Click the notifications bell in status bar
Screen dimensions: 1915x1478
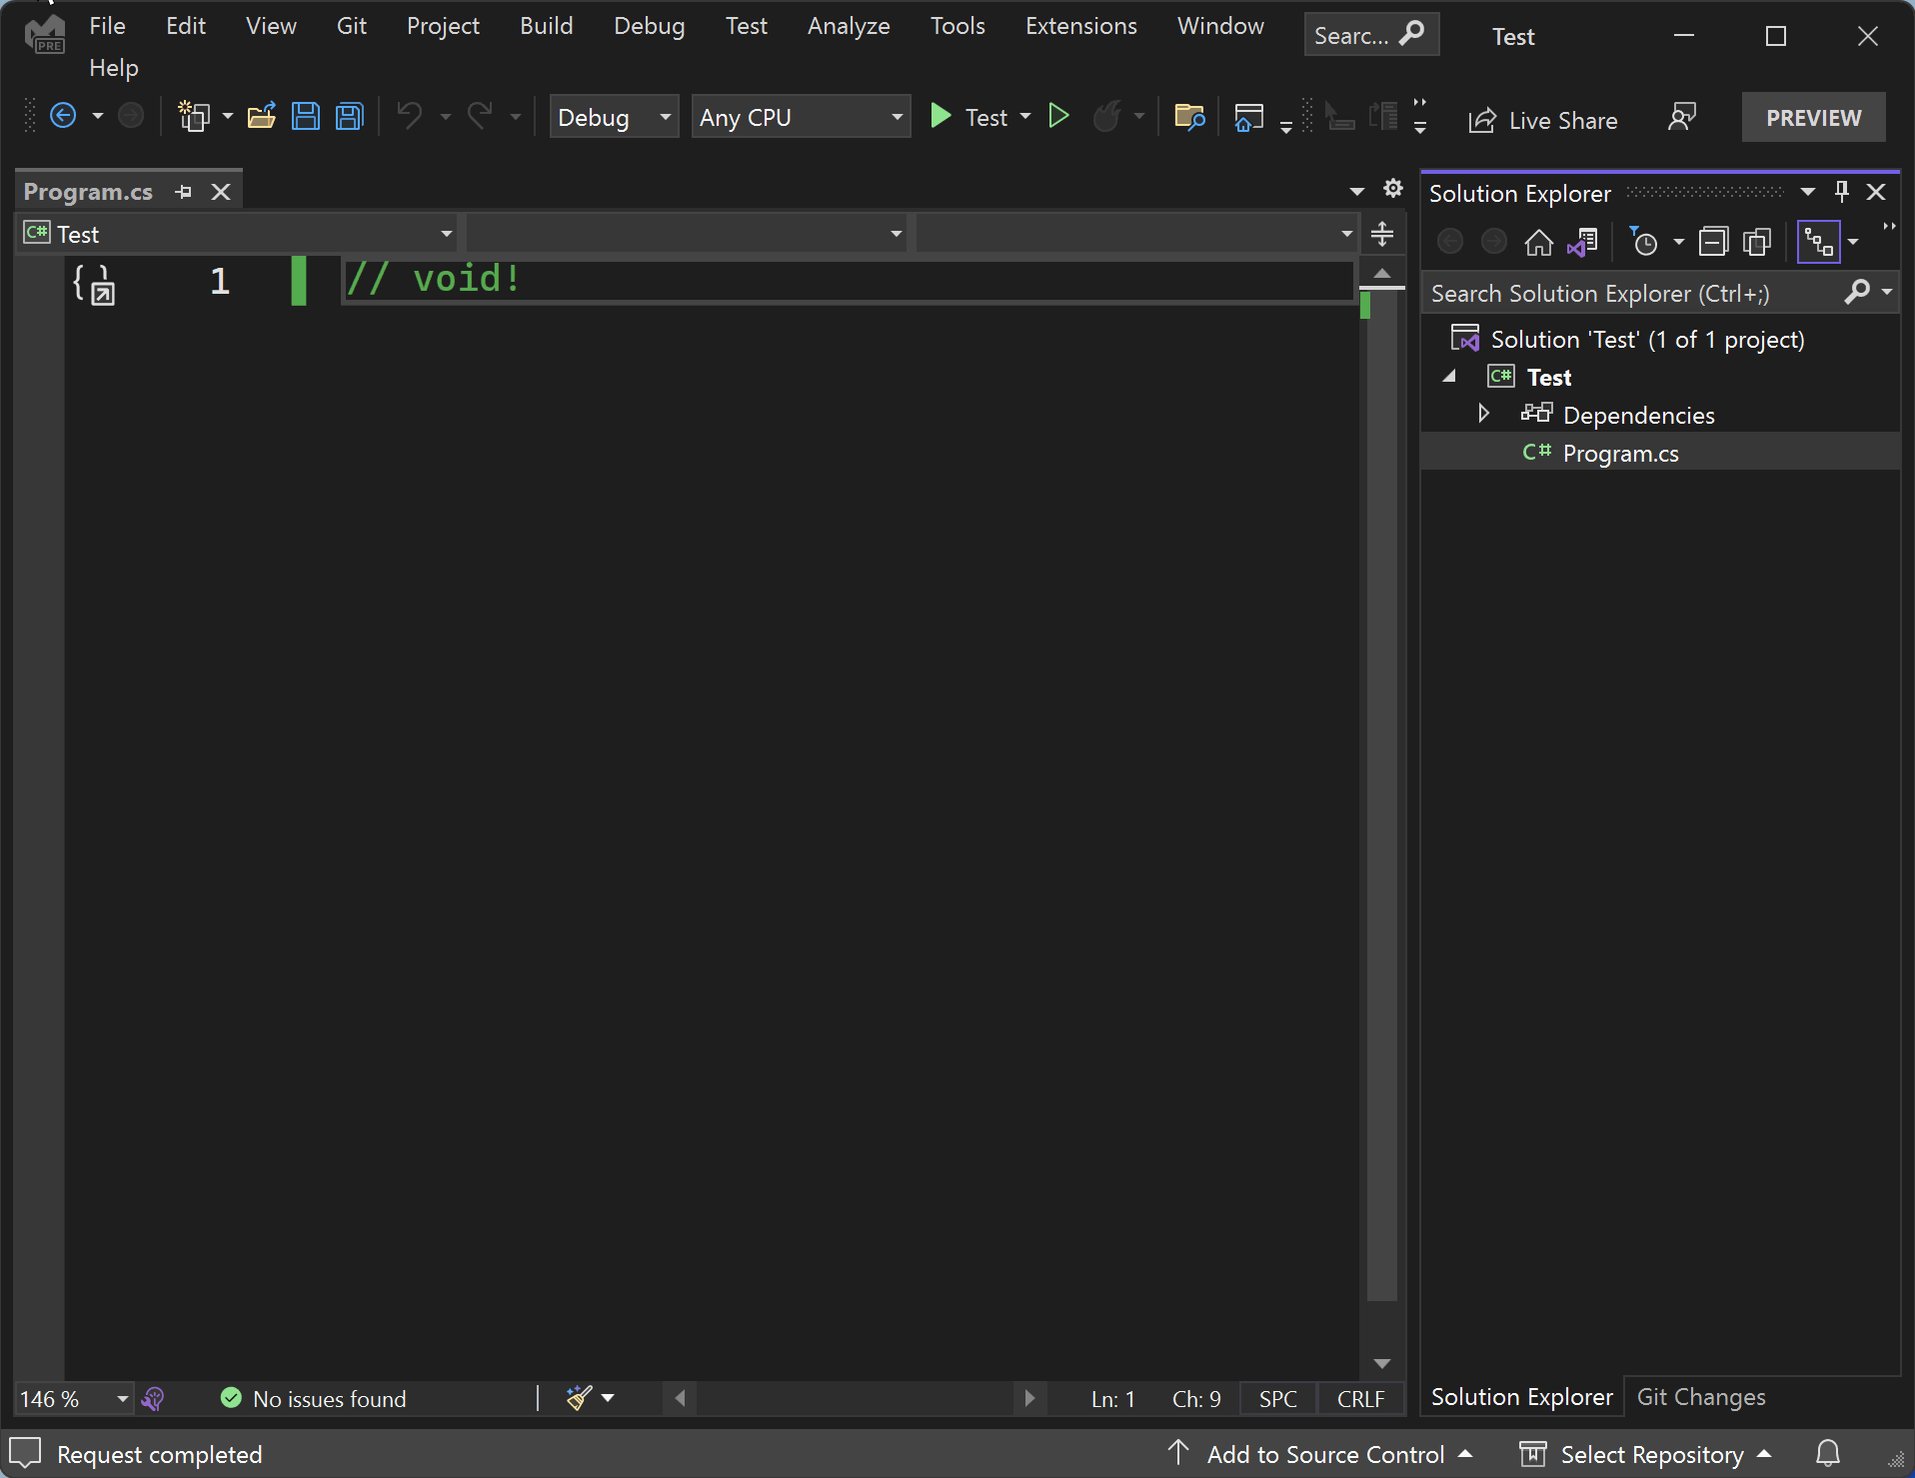(x=1827, y=1453)
